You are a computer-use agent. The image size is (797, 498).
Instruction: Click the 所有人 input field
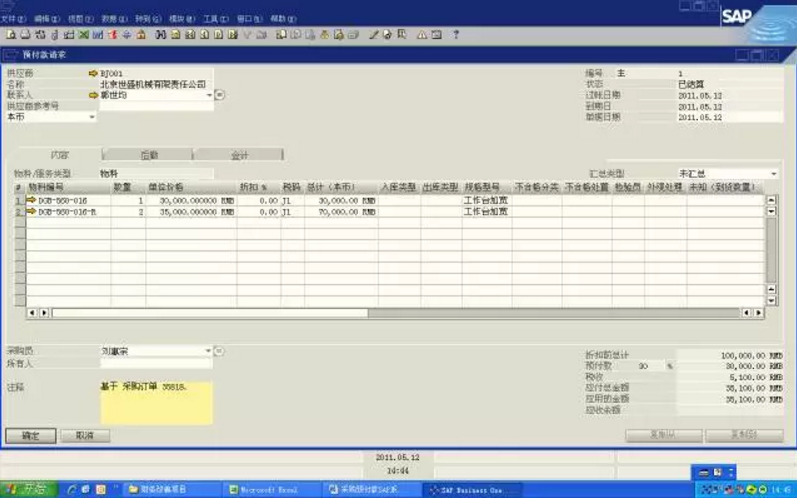point(156,363)
